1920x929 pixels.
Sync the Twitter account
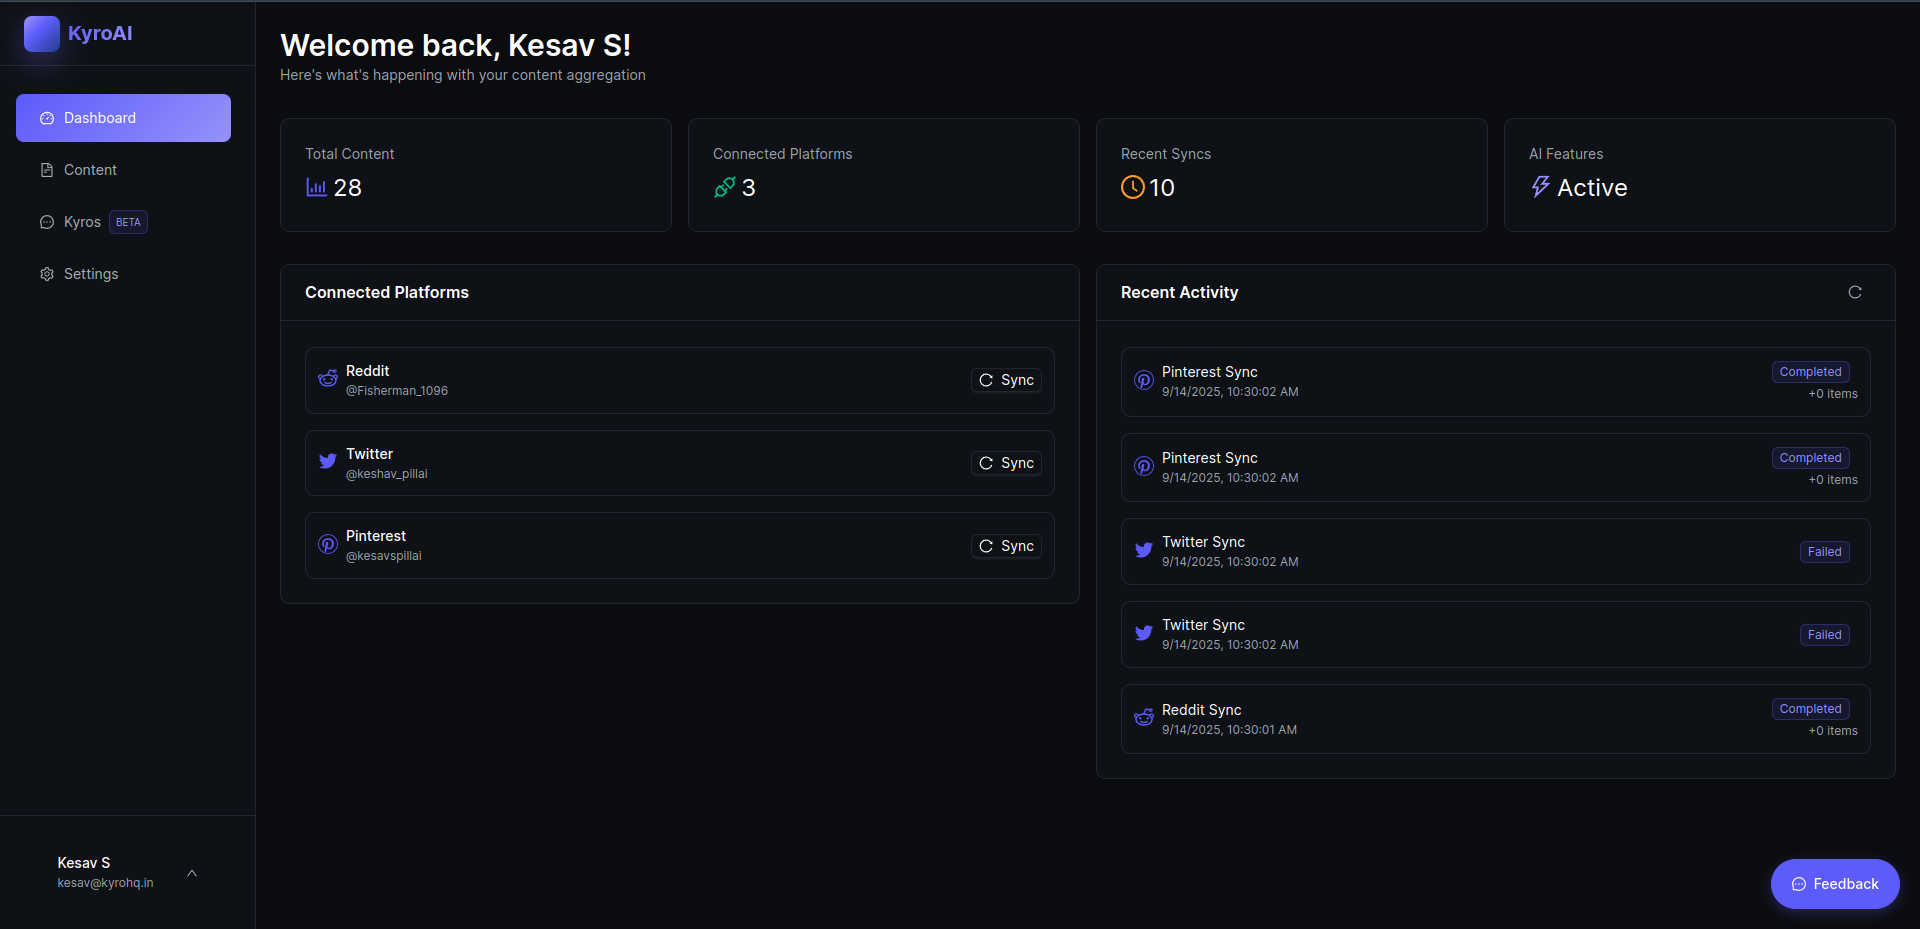click(x=1006, y=463)
